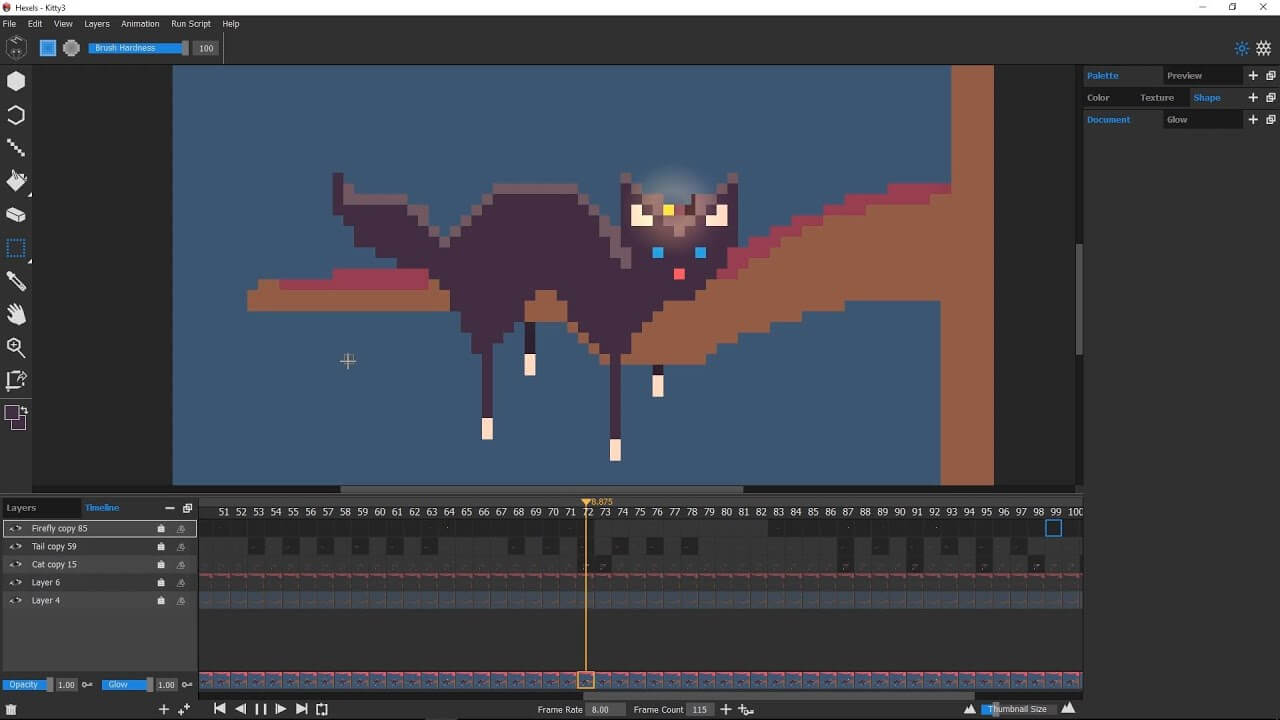Click the key icon beside Glow value
This screenshot has width=1280, height=720.
[x=187, y=685]
